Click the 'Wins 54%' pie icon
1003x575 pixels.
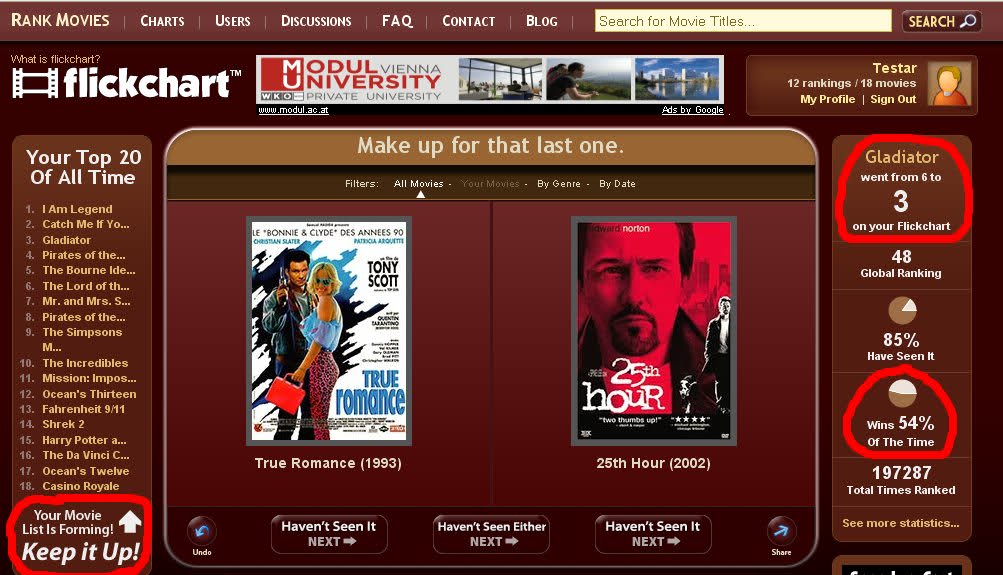(901, 392)
